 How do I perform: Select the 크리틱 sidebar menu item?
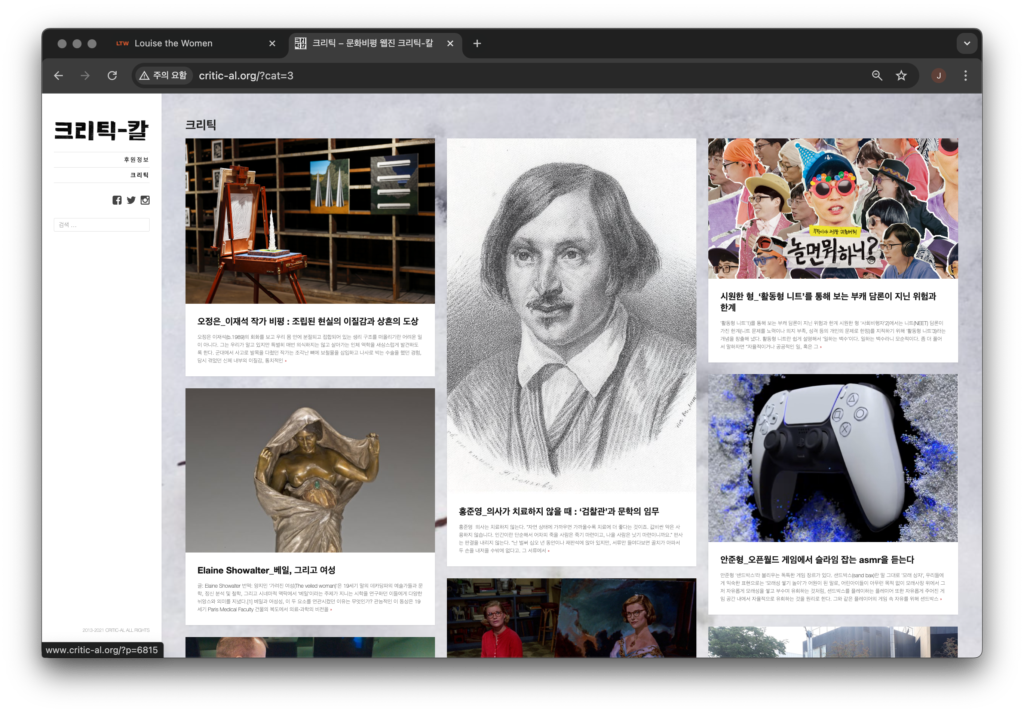[x=139, y=175]
